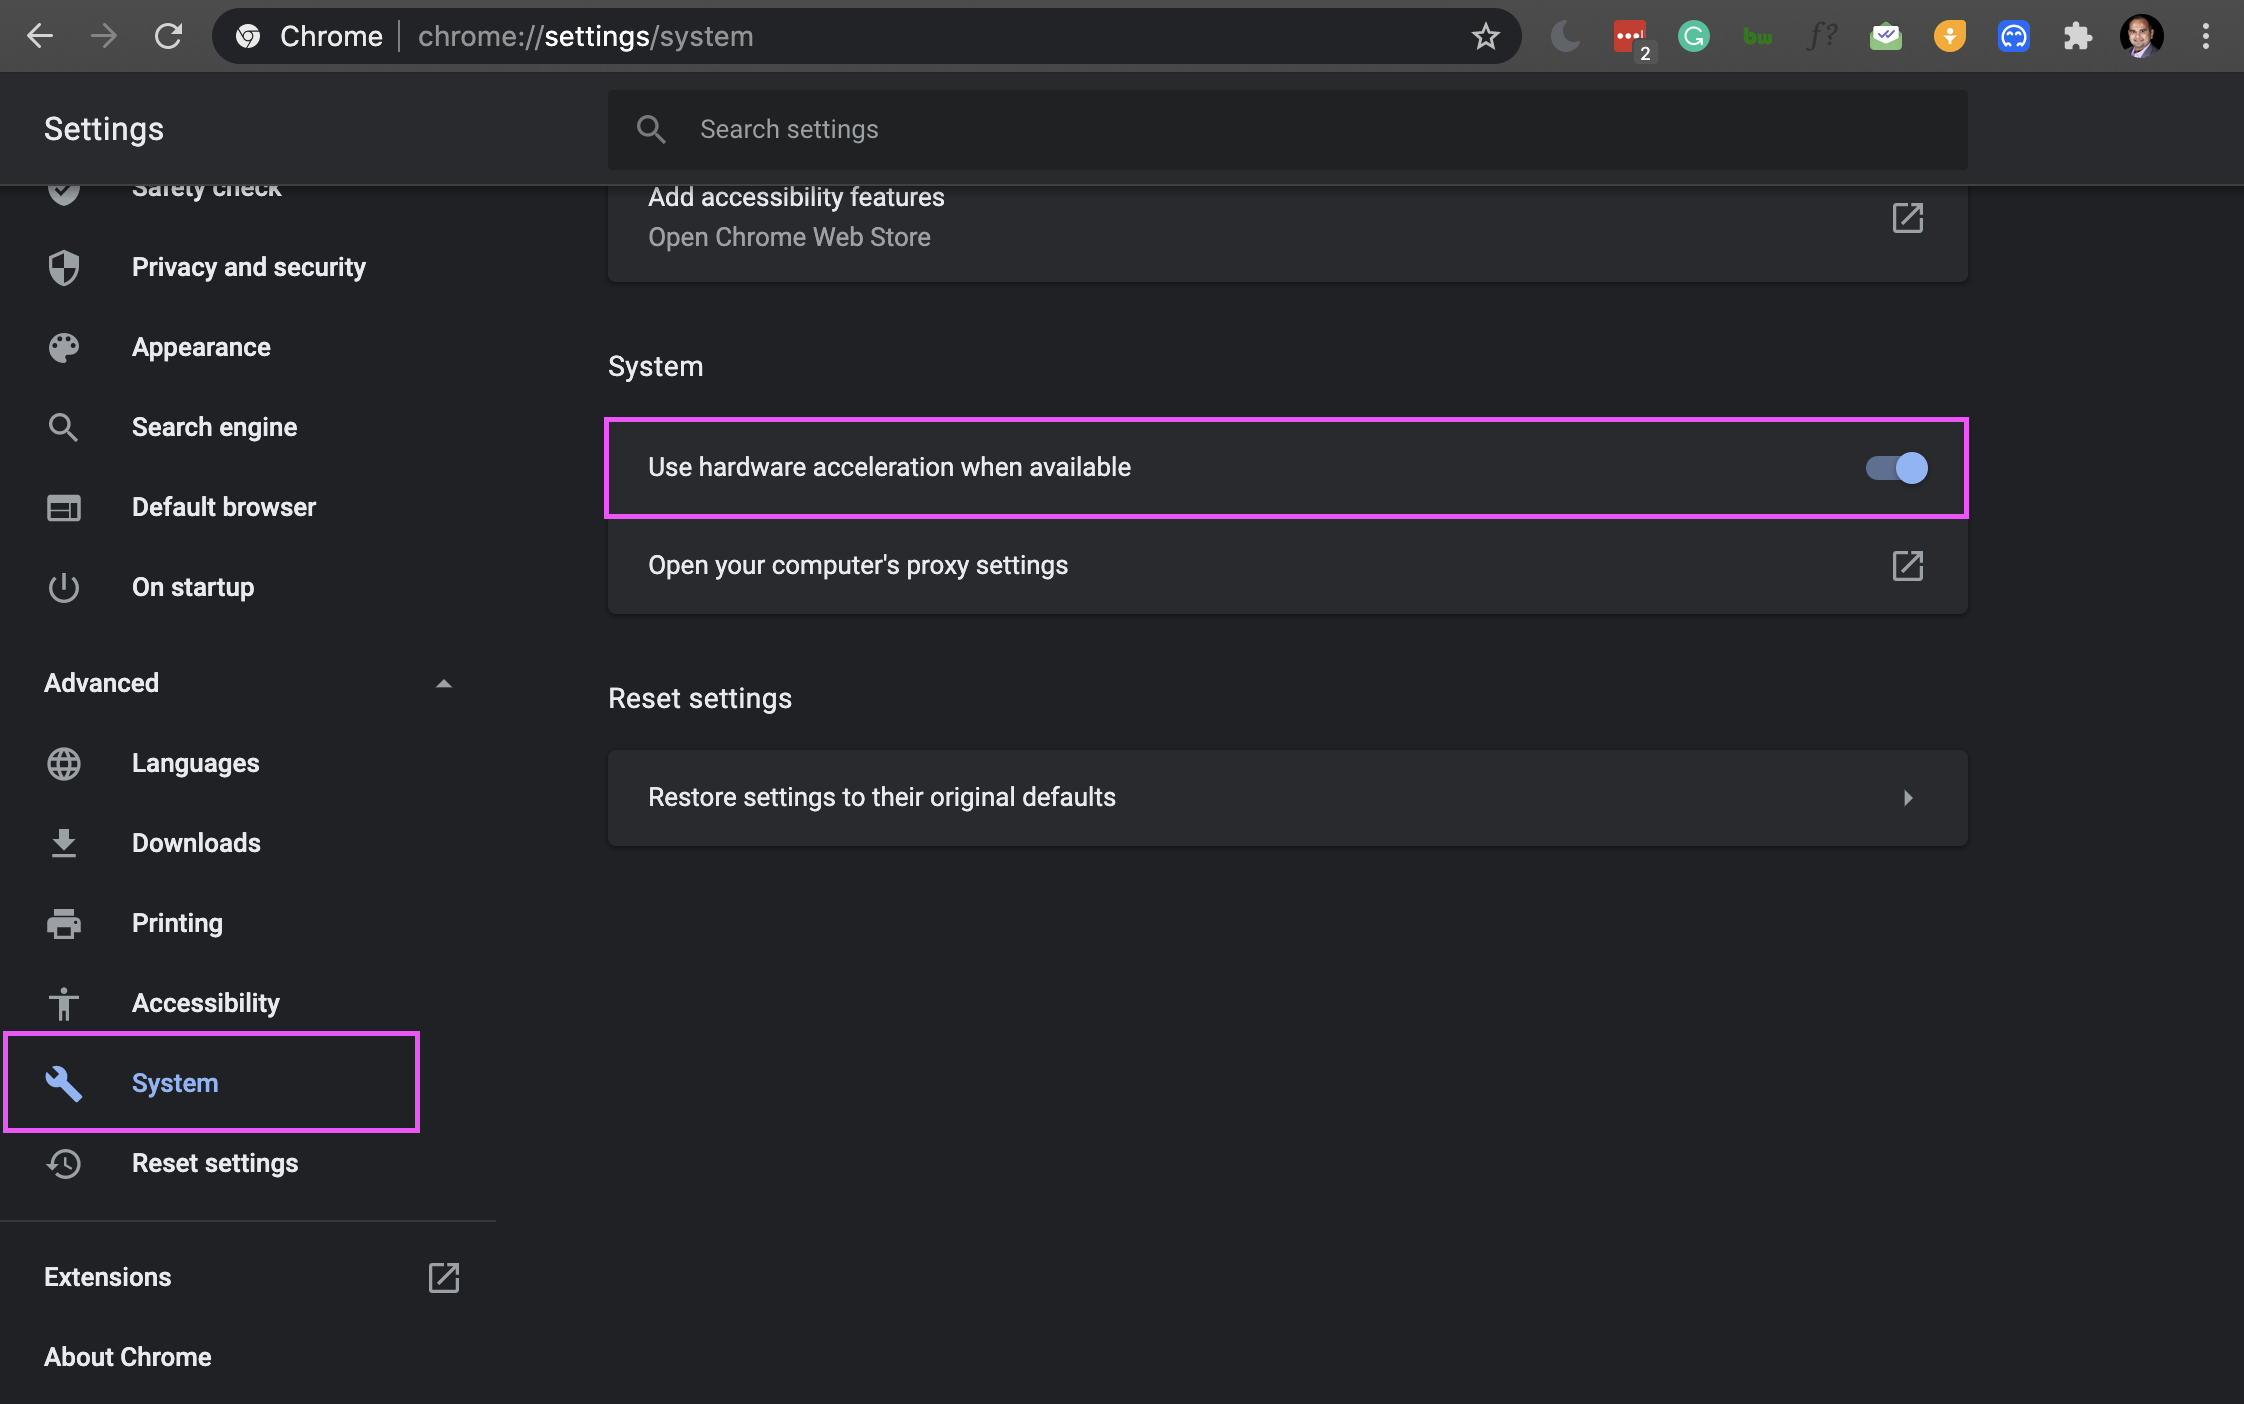Open the Extensions puzzle piece menu
The width and height of the screenshot is (2244, 1404).
pos(2077,37)
